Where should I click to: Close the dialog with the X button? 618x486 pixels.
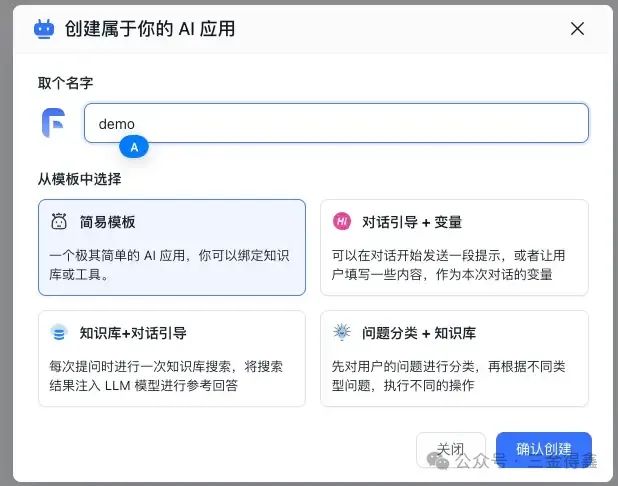click(577, 29)
